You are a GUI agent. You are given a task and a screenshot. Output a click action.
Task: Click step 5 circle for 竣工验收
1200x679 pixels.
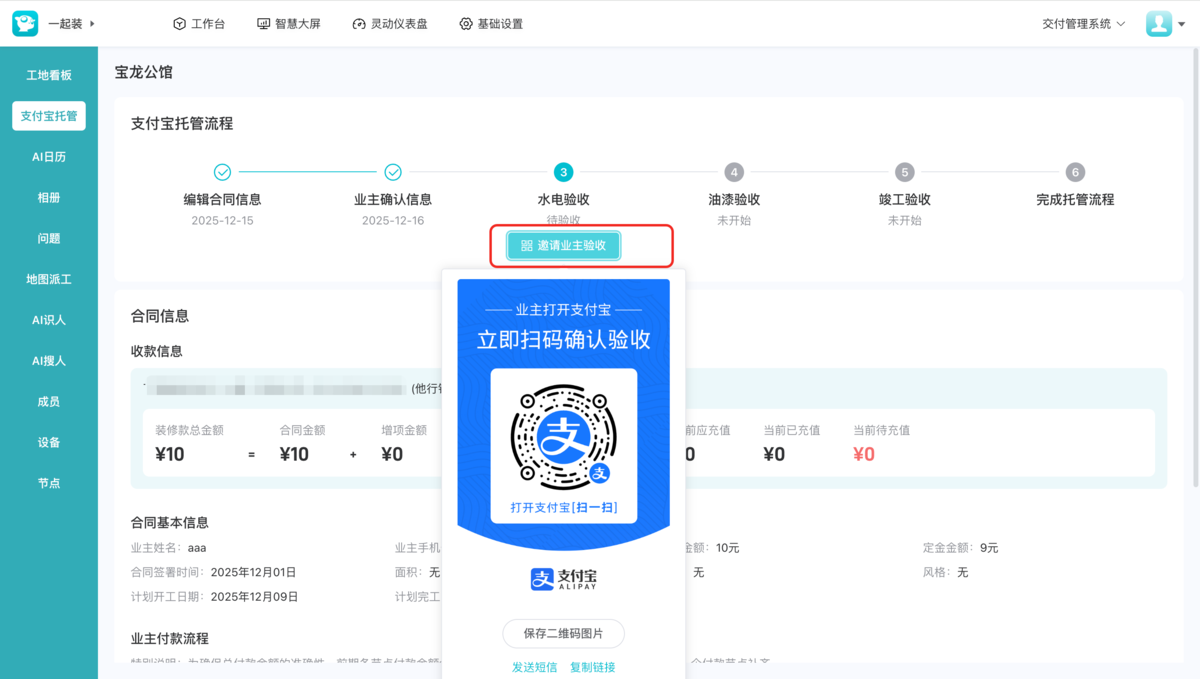tap(905, 172)
